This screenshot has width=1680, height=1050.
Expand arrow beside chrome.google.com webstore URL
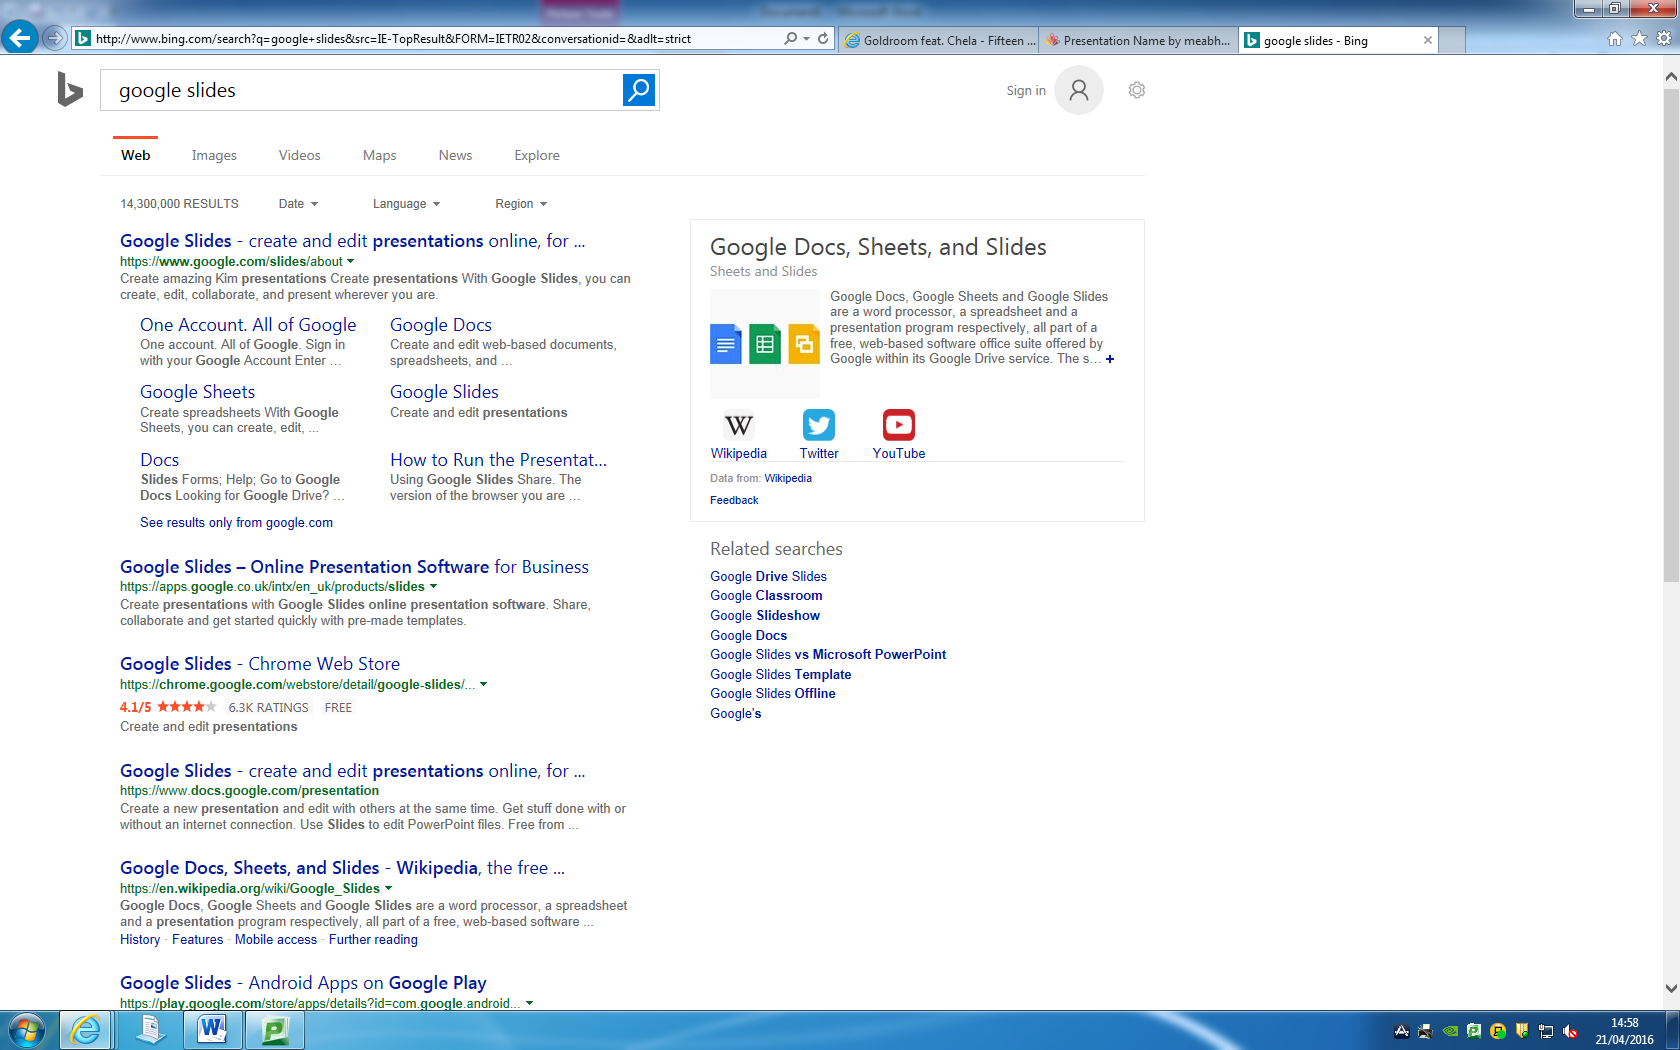tap(484, 685)
